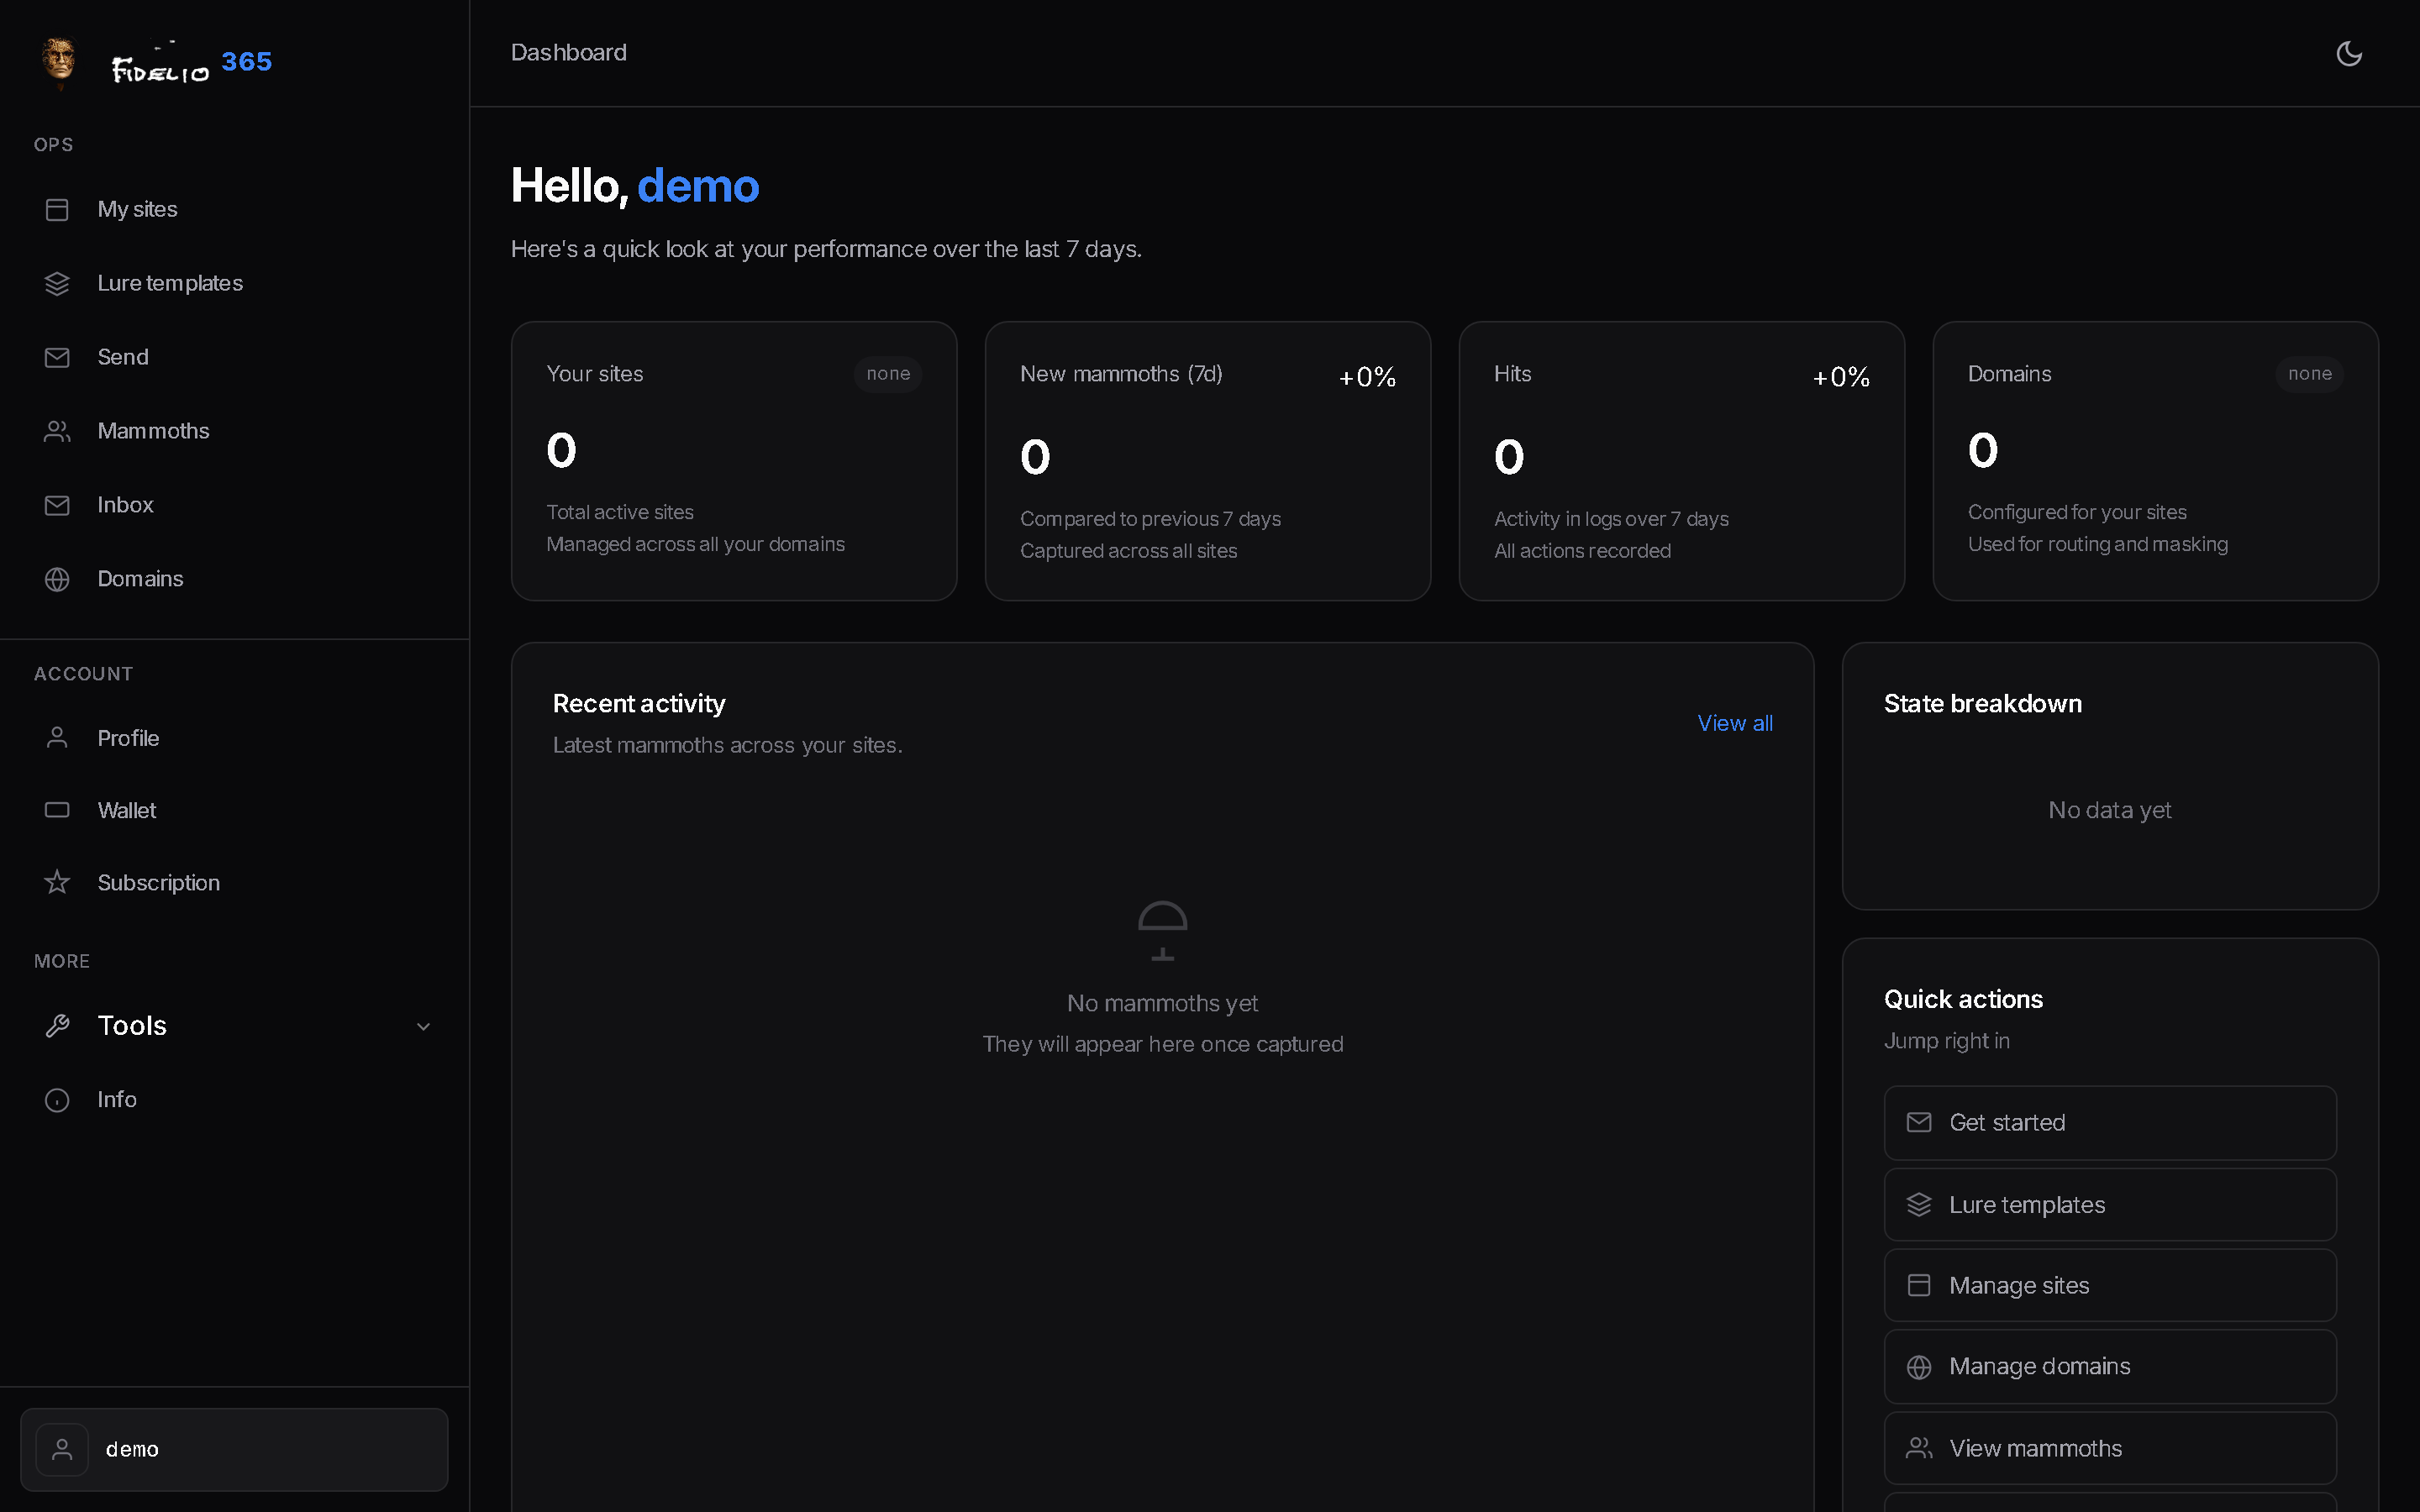Screen dimensions: 2420x1512
Task: Click the 'MORE' sidebar section label
Action: 62,961
